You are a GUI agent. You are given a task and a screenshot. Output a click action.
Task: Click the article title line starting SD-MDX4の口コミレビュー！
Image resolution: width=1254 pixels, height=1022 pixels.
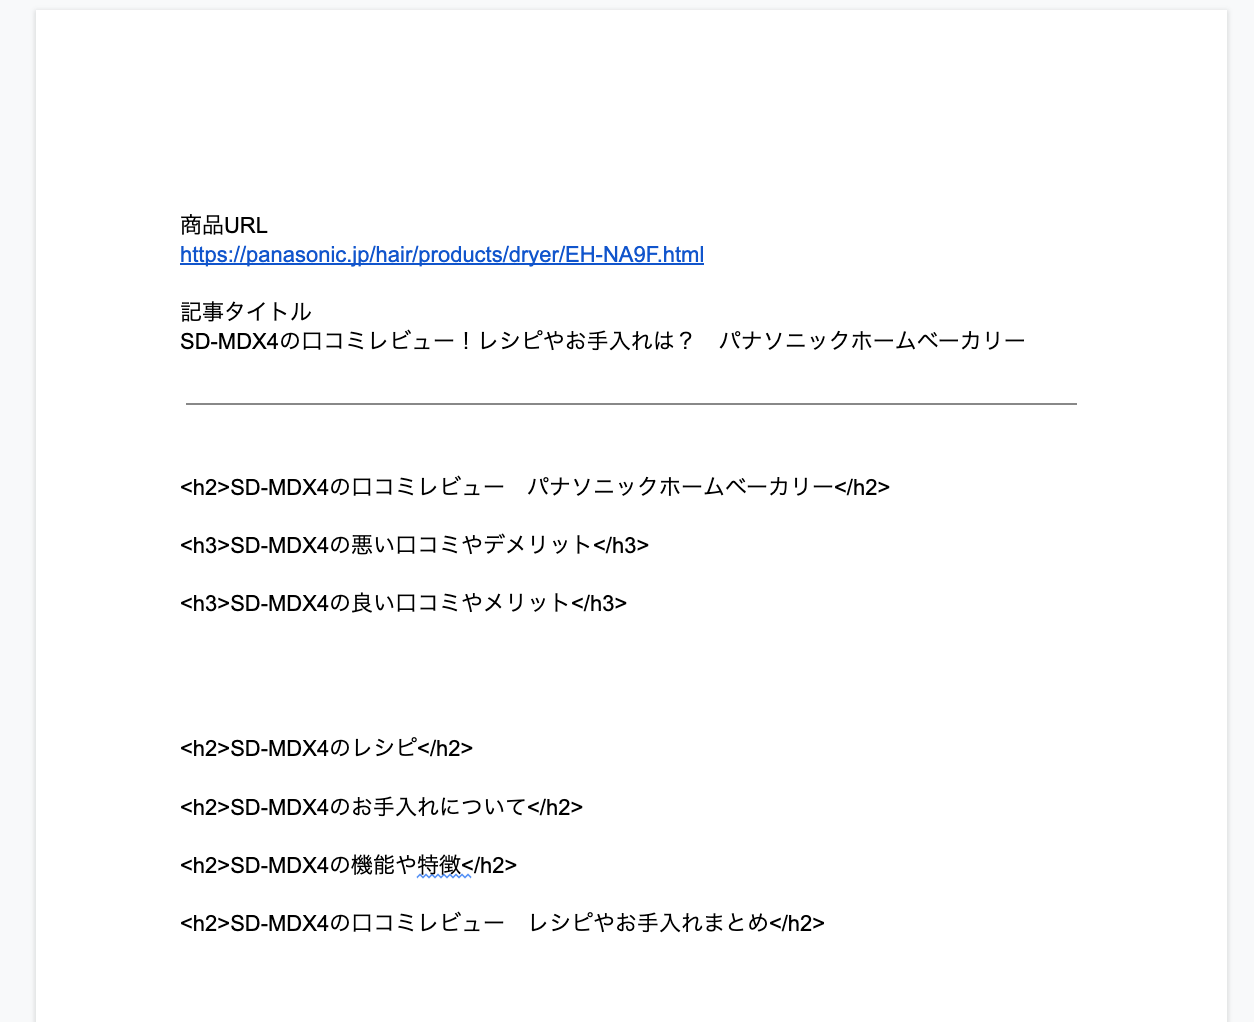pos(603,341)
